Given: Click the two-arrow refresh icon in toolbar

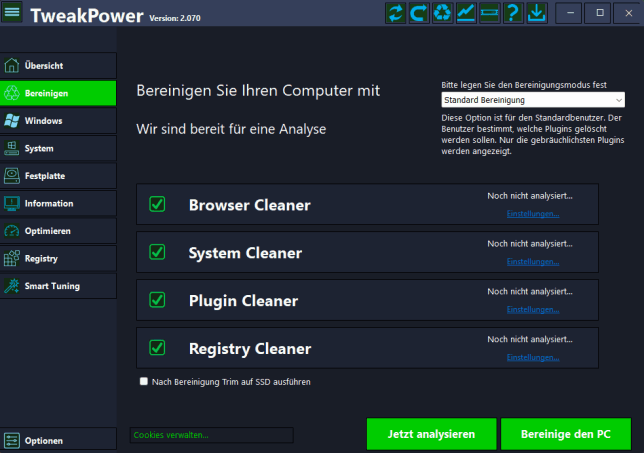Looking at the screenshot, I should [x=396, y=14].
